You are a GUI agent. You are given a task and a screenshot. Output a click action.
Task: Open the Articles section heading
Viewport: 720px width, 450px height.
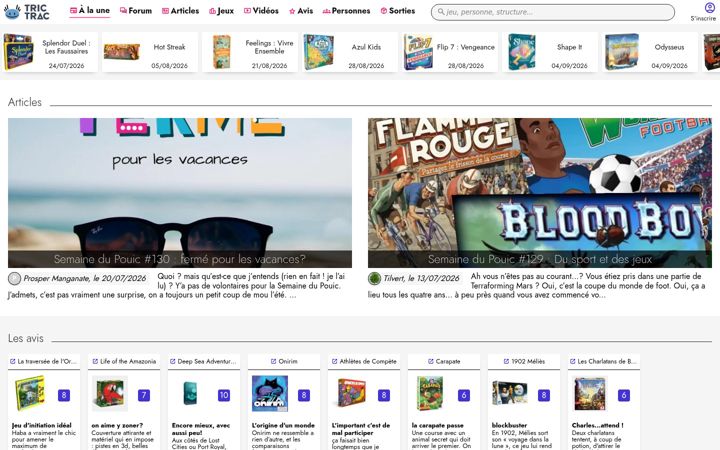pyautogui.click(x=25, y=102)
